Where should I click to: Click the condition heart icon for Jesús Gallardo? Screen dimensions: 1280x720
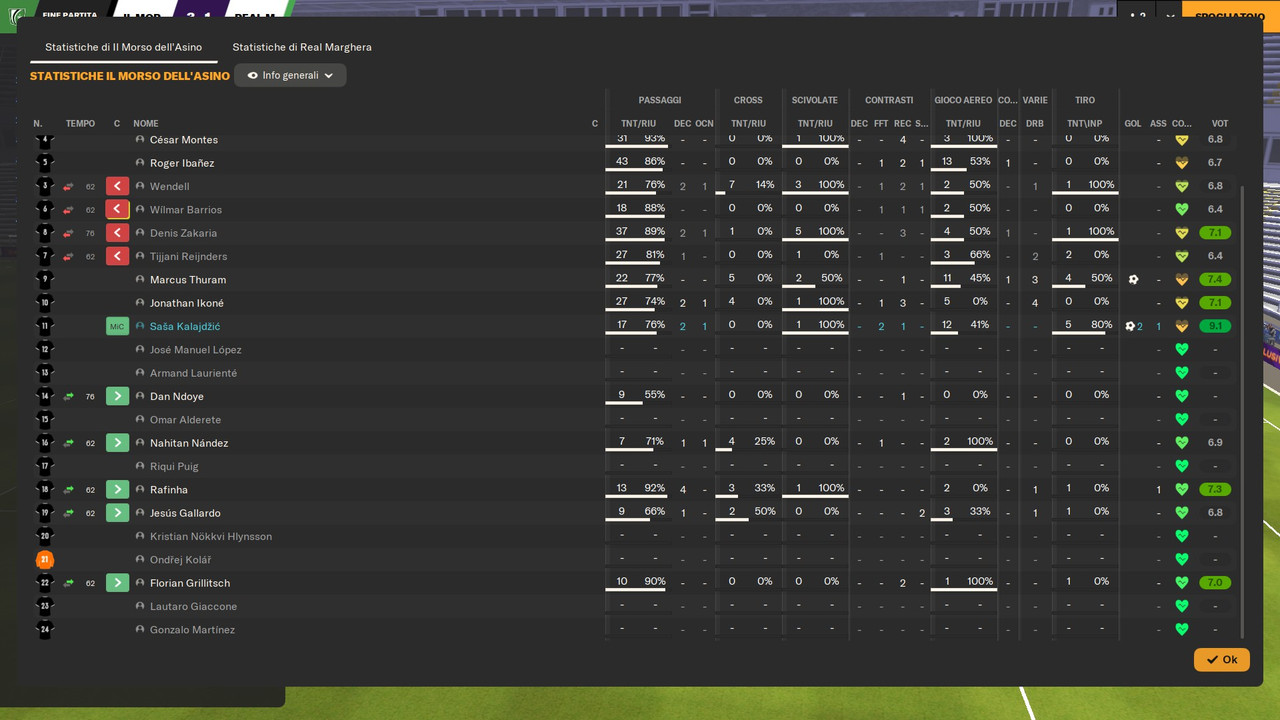tap(1181, 513)
